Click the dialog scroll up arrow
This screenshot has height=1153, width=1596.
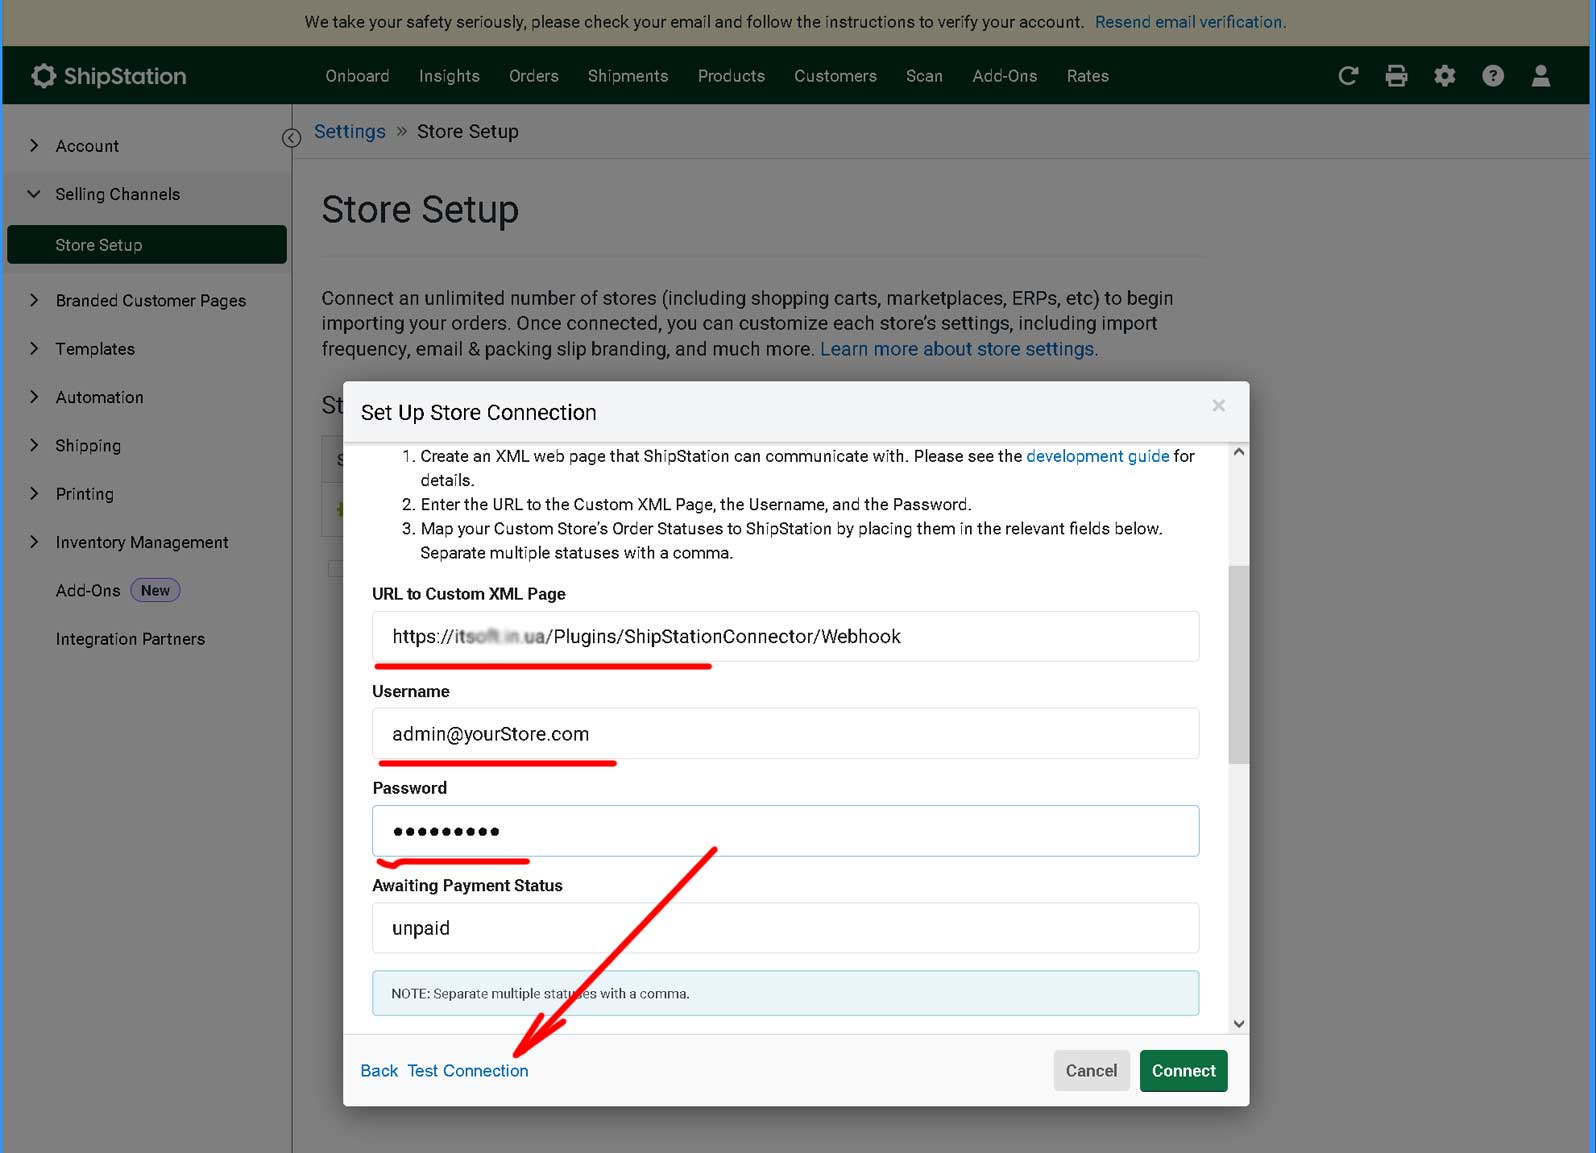(x=1239, y=452)
